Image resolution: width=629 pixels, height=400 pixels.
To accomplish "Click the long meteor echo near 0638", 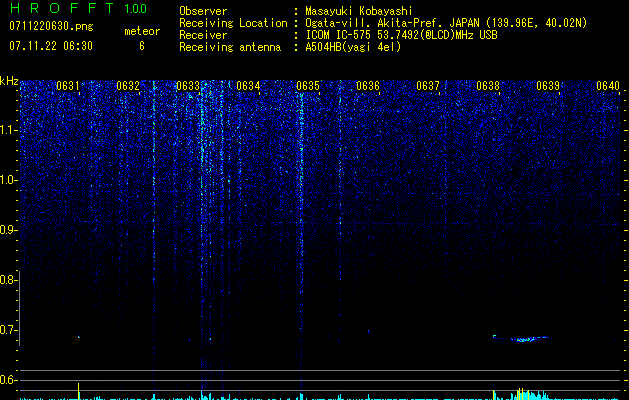I will pyautogui.click(x=521, y=339).
